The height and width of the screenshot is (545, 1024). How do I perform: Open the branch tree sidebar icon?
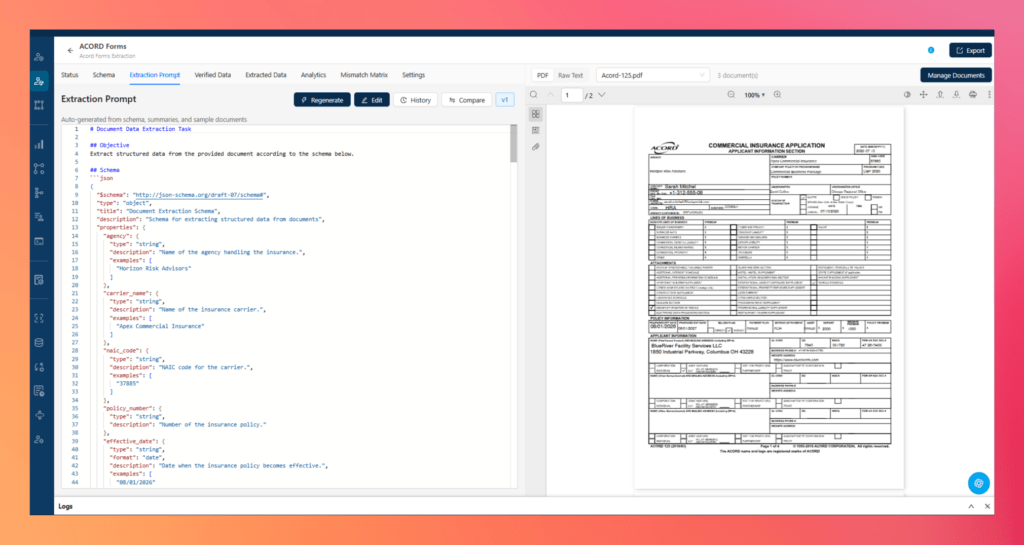pyautogui.click(x=39, y=193)
